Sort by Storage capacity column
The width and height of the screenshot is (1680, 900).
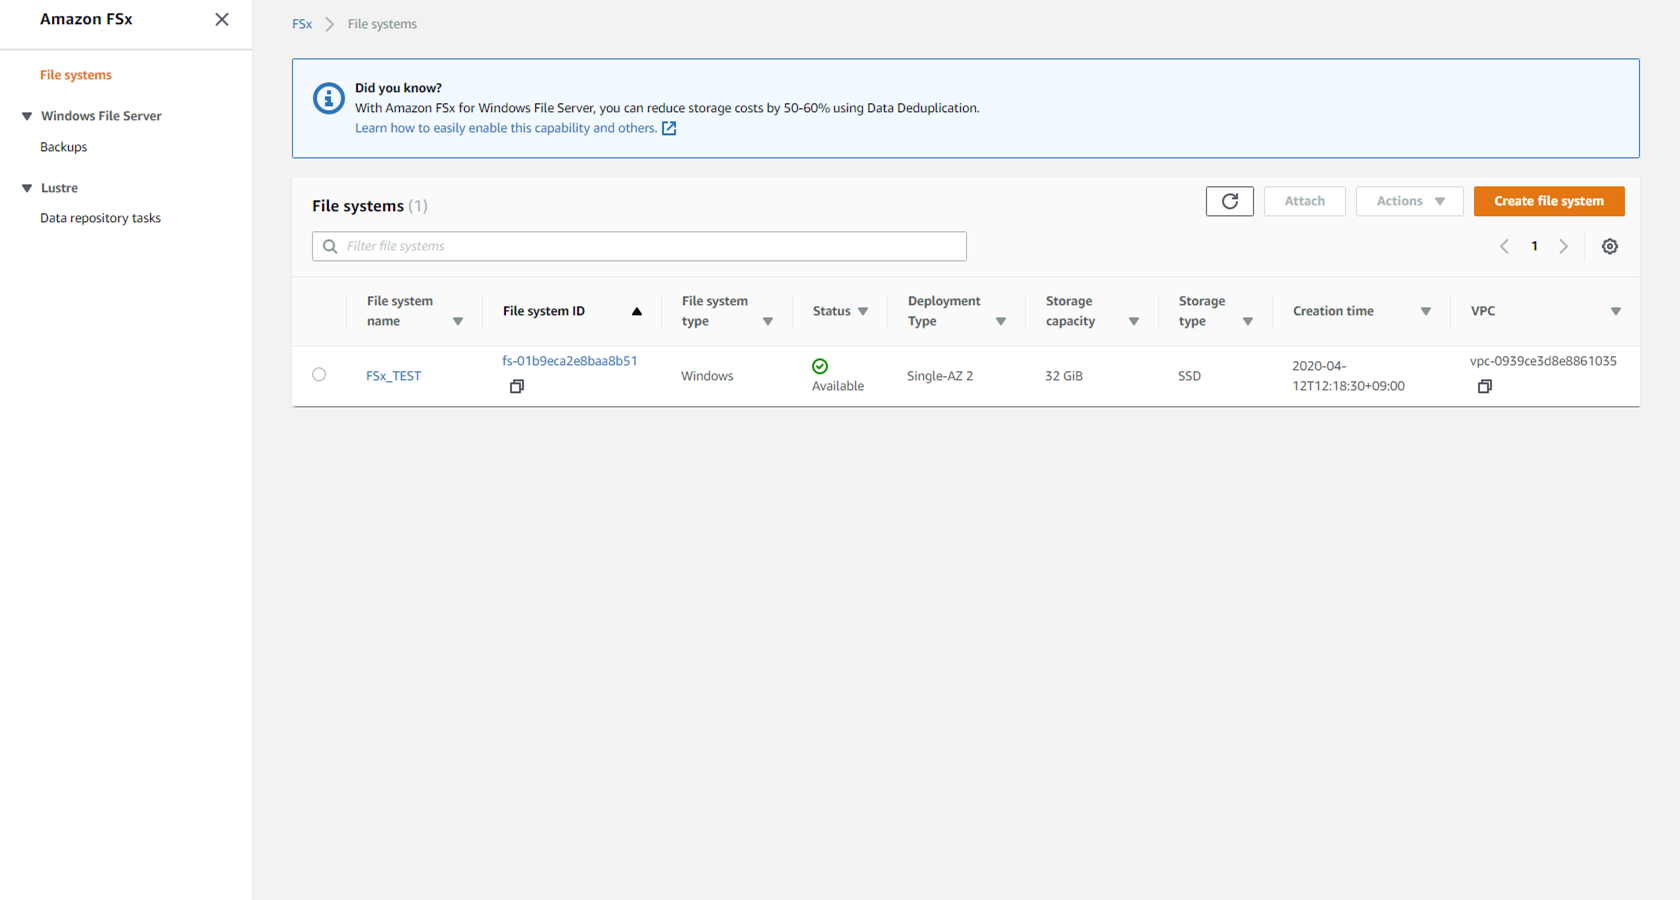[x=1134, y=322]
